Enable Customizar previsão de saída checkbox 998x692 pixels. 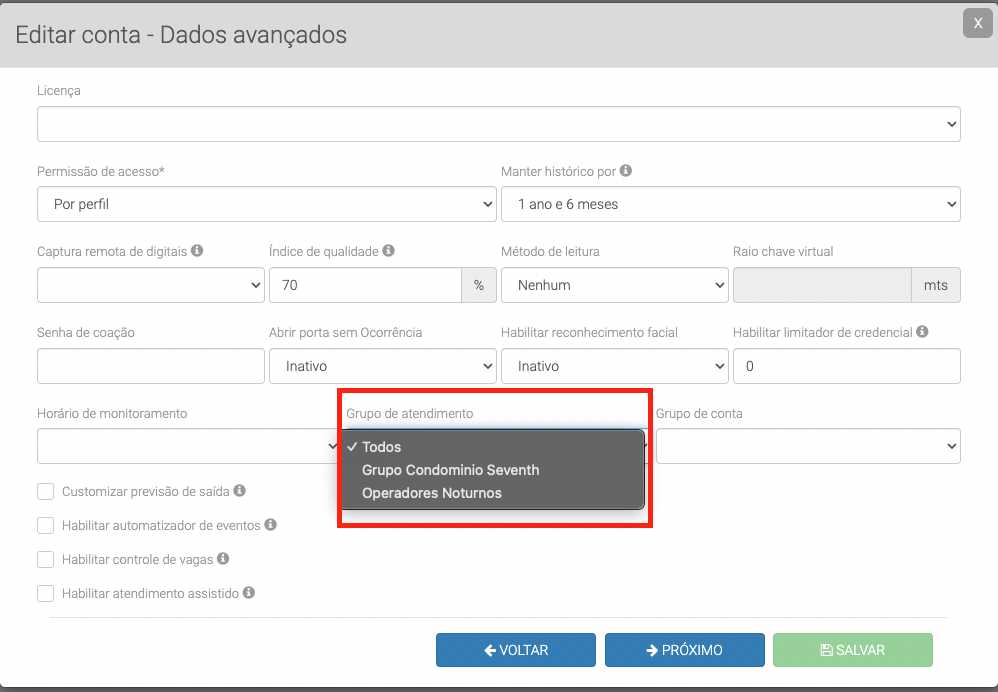[45, 492]
